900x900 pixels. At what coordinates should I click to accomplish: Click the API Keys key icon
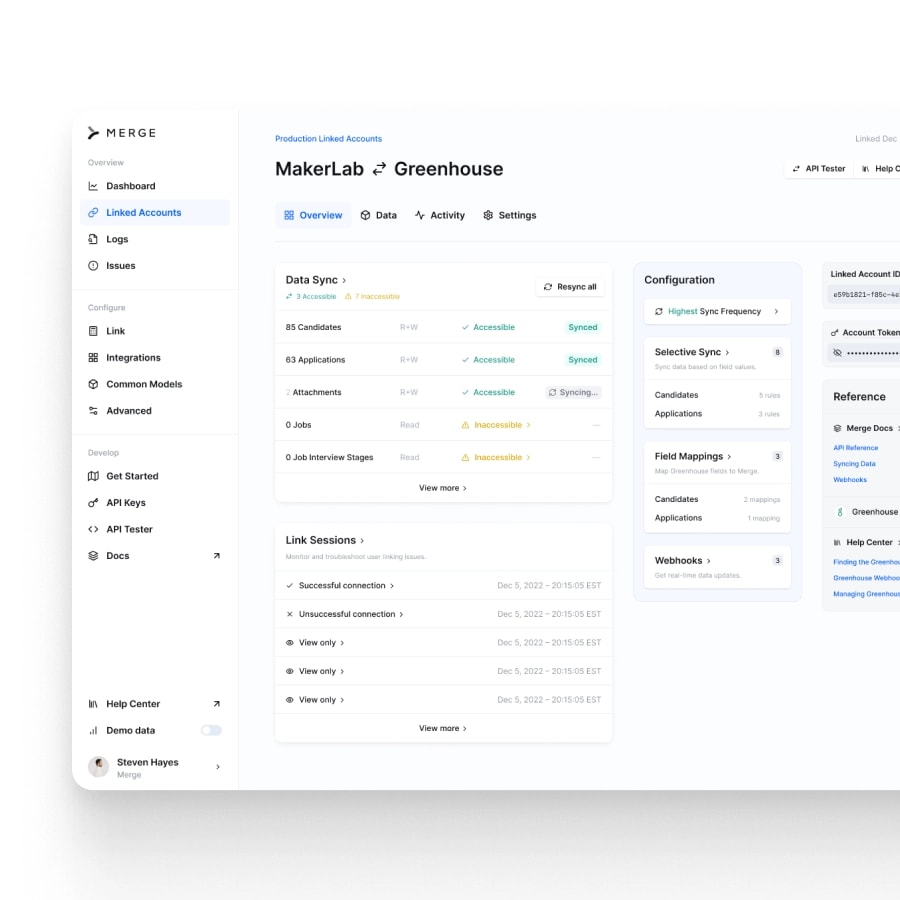click(x=93, y=503)
